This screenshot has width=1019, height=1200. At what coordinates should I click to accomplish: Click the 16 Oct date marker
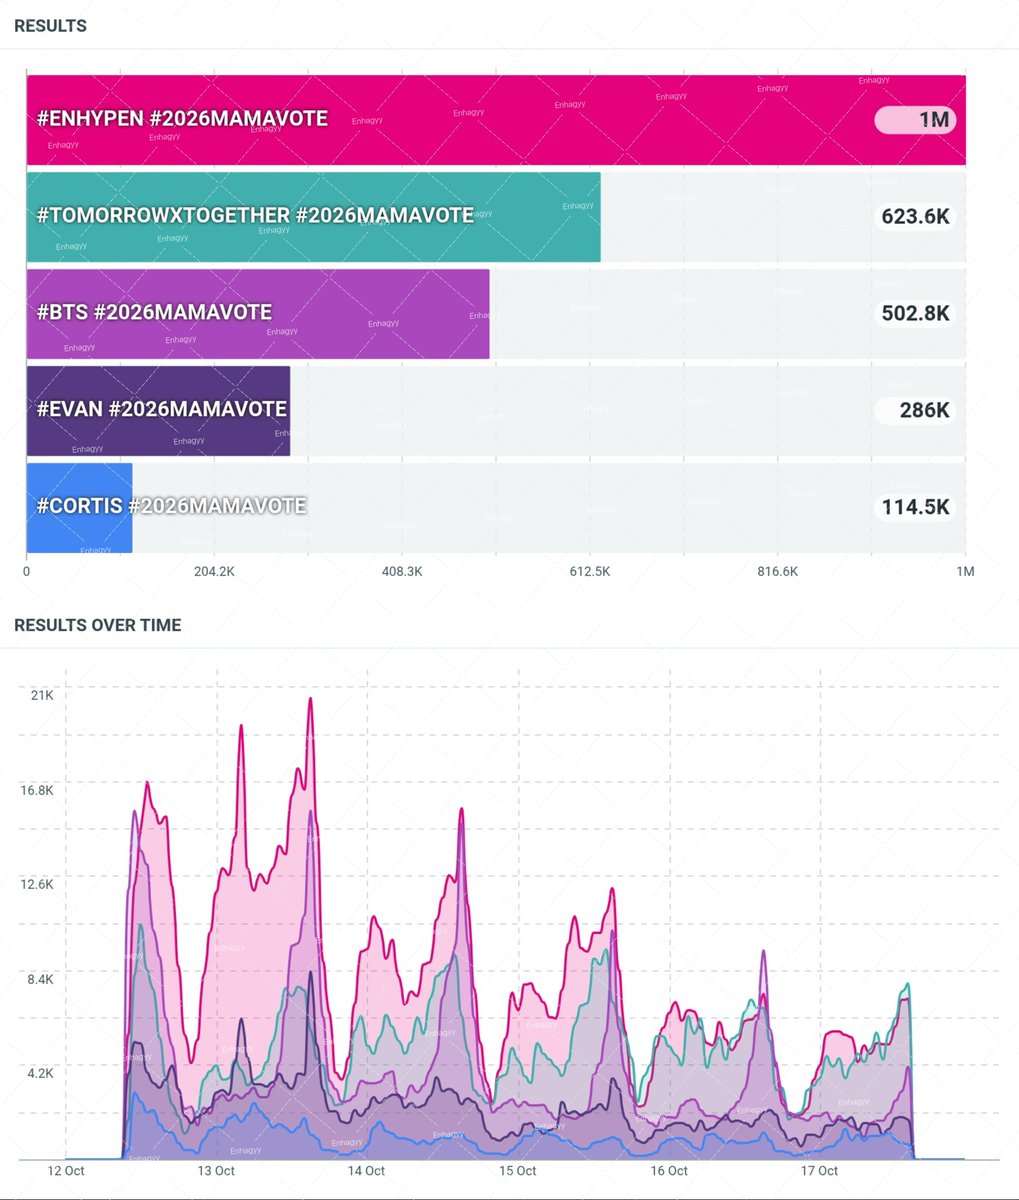[x=669, y=1171]
